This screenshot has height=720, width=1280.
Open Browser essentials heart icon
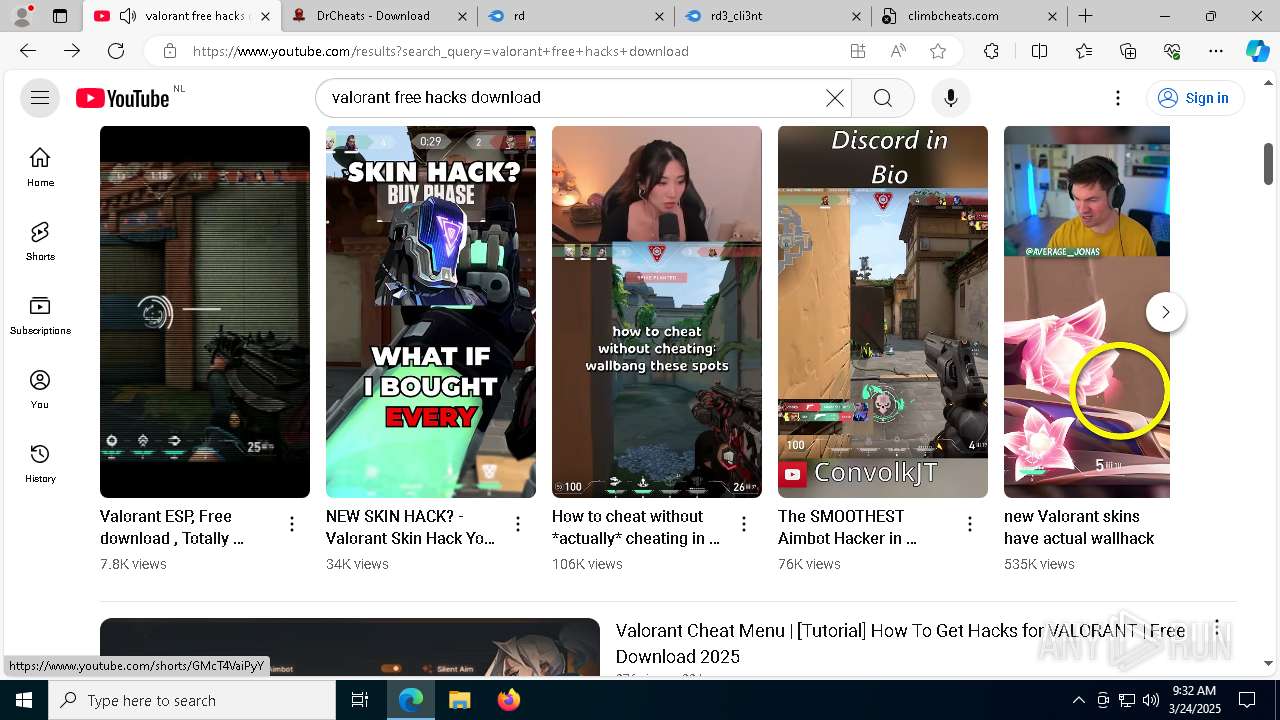[x=1172, y=51]
